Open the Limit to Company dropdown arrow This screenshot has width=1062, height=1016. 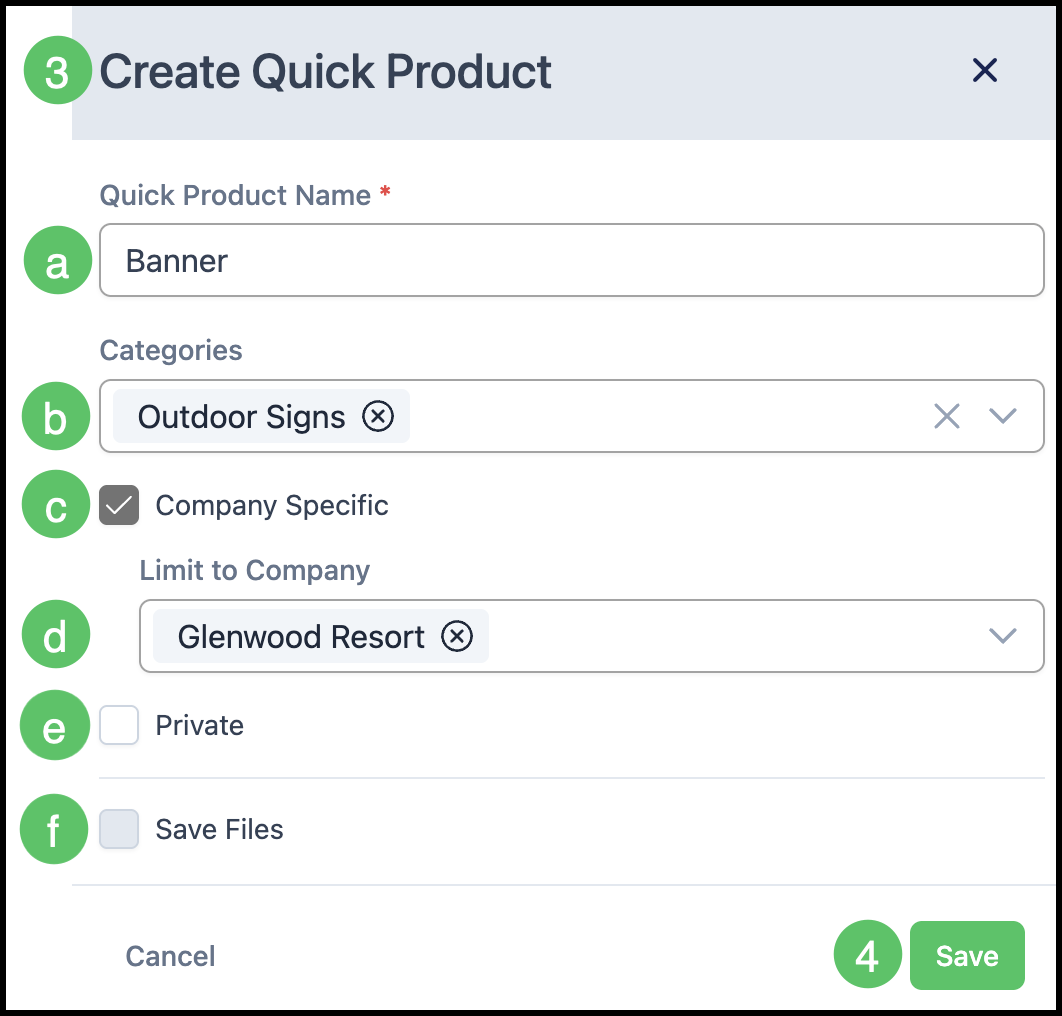pyautogui.click(x=1002, y=636)
